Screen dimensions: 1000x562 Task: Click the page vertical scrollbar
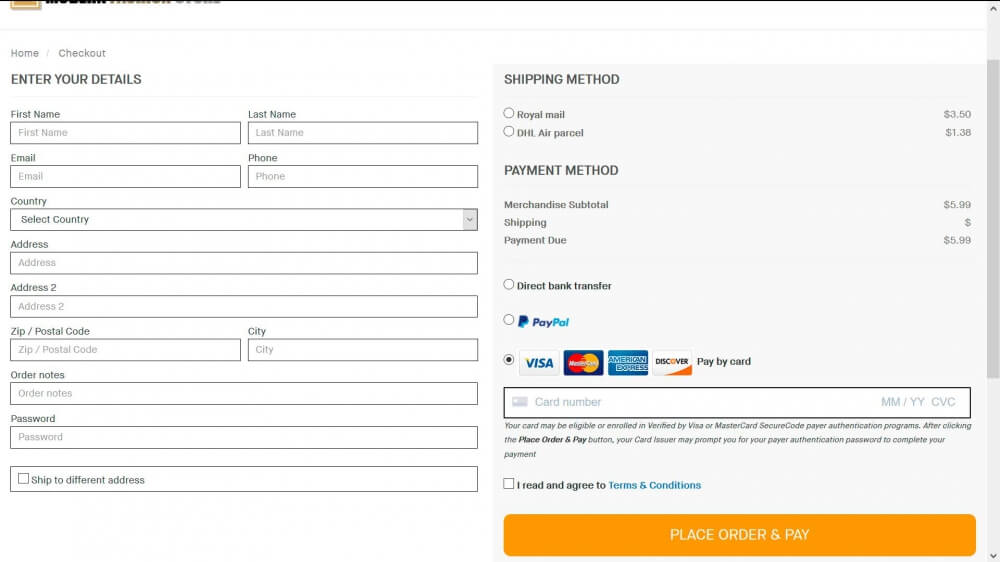[x=993, y=219]
